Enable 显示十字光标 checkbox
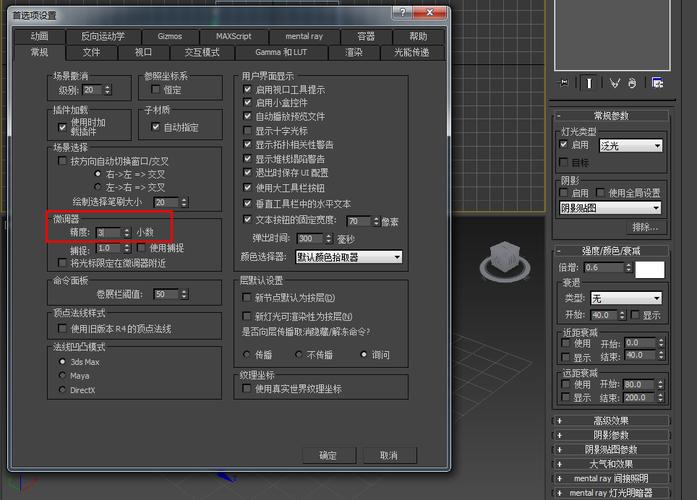697x500 pixels. point(248,131)
